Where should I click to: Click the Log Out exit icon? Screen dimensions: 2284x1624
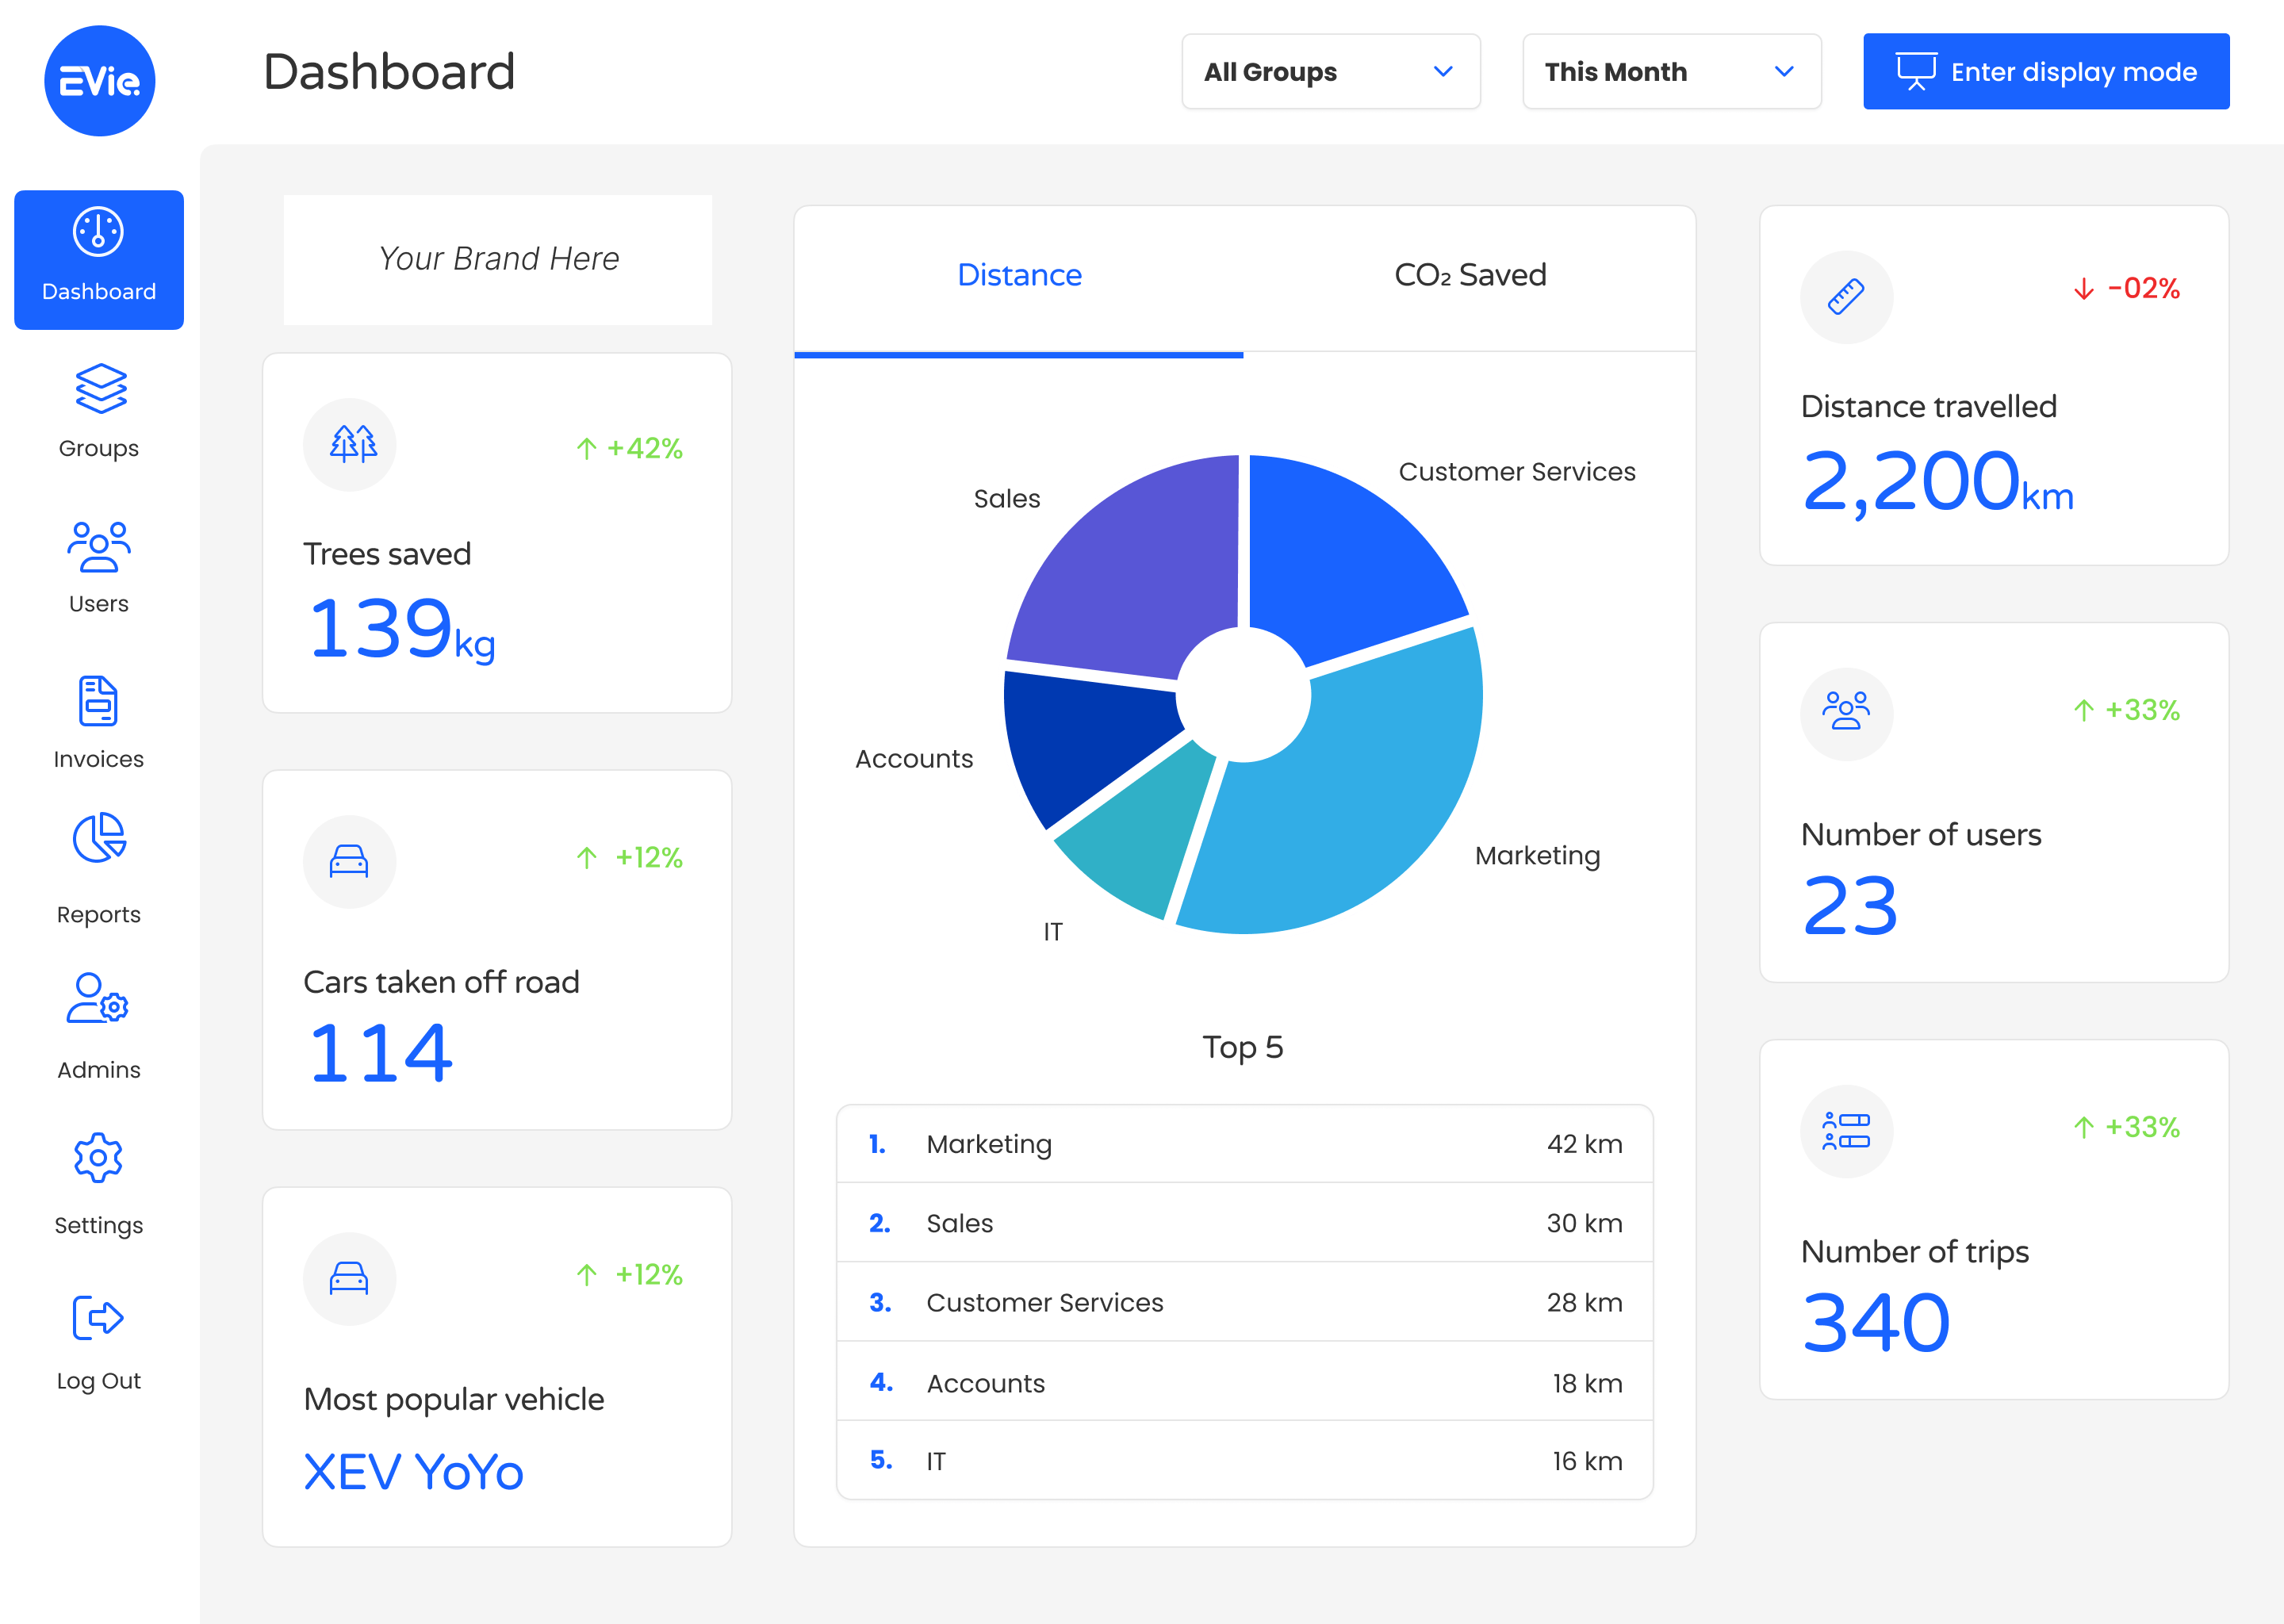tap(99, 1318)
